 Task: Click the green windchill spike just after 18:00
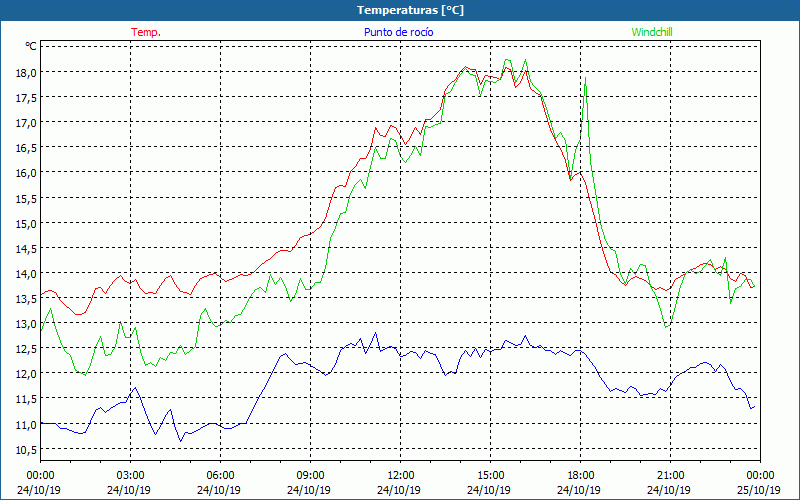[x=586, y=78]
